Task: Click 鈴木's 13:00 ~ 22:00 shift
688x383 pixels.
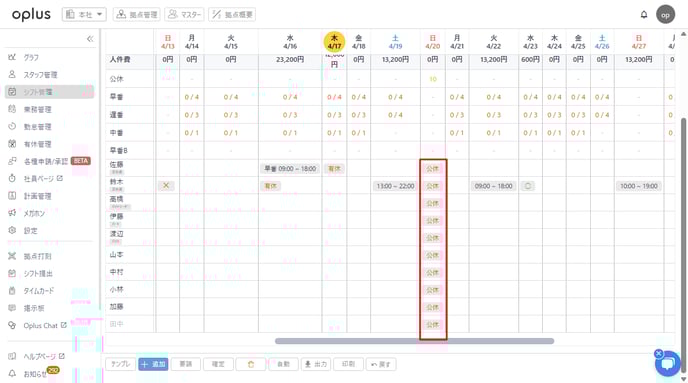Action: (x=395, y=186)
